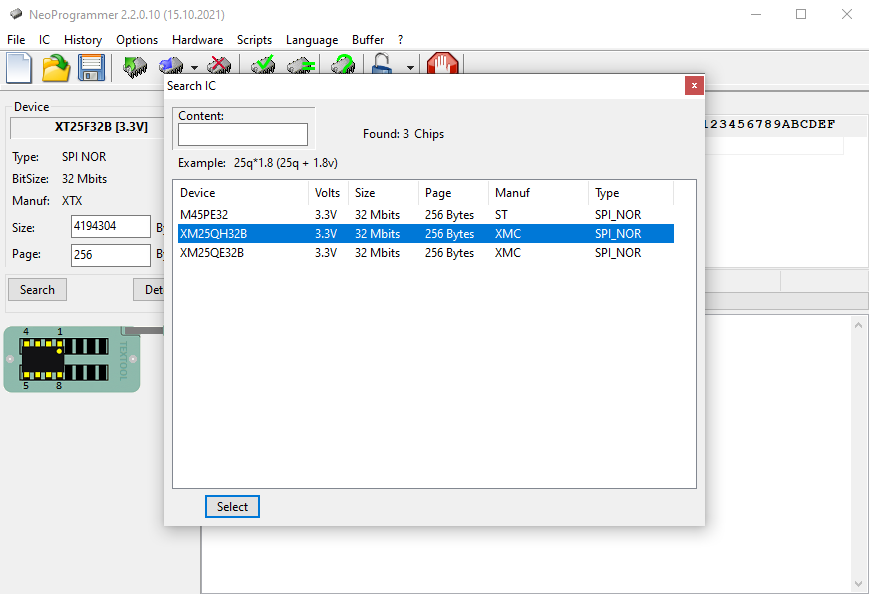The width and height of the screenshot is (869, 594).
Task: Click the Select button
Action: 232,506
